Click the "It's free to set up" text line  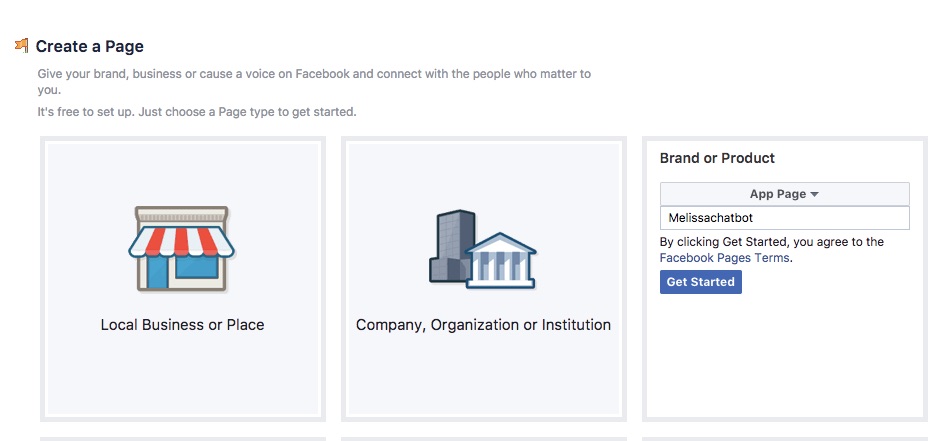point(197,112)
